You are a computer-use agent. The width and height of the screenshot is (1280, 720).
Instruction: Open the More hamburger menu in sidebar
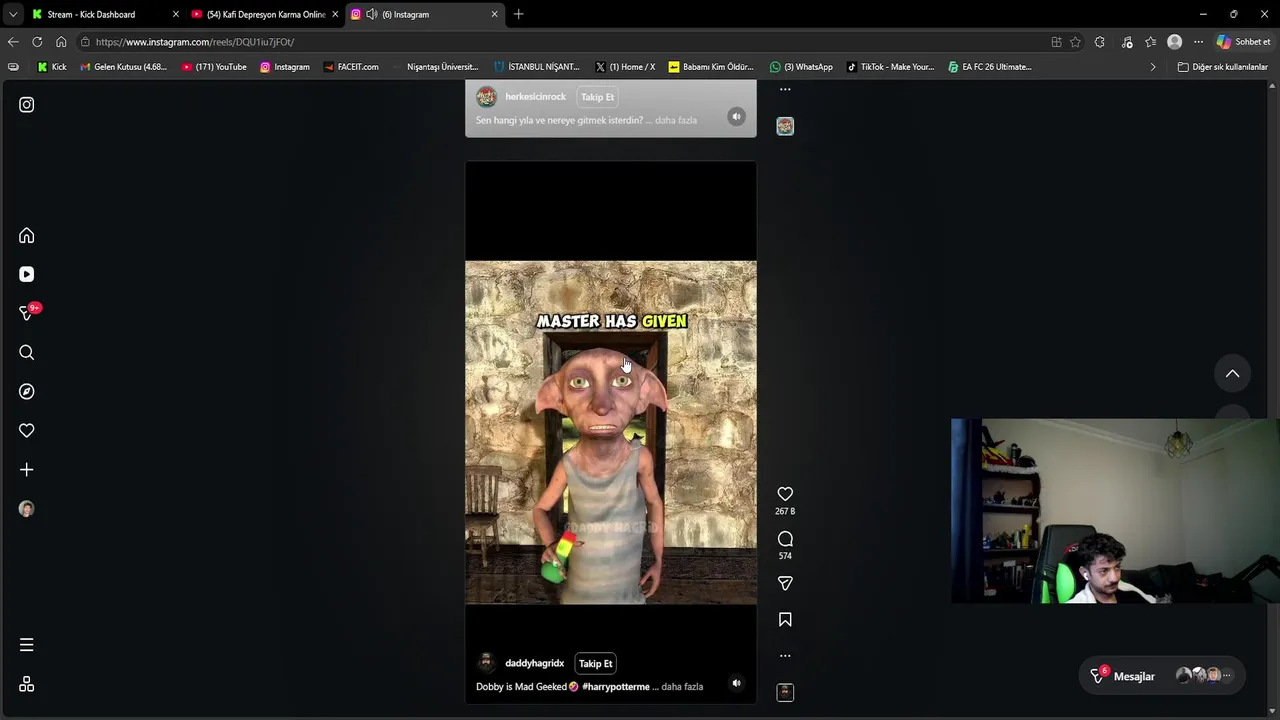[27, 645]
